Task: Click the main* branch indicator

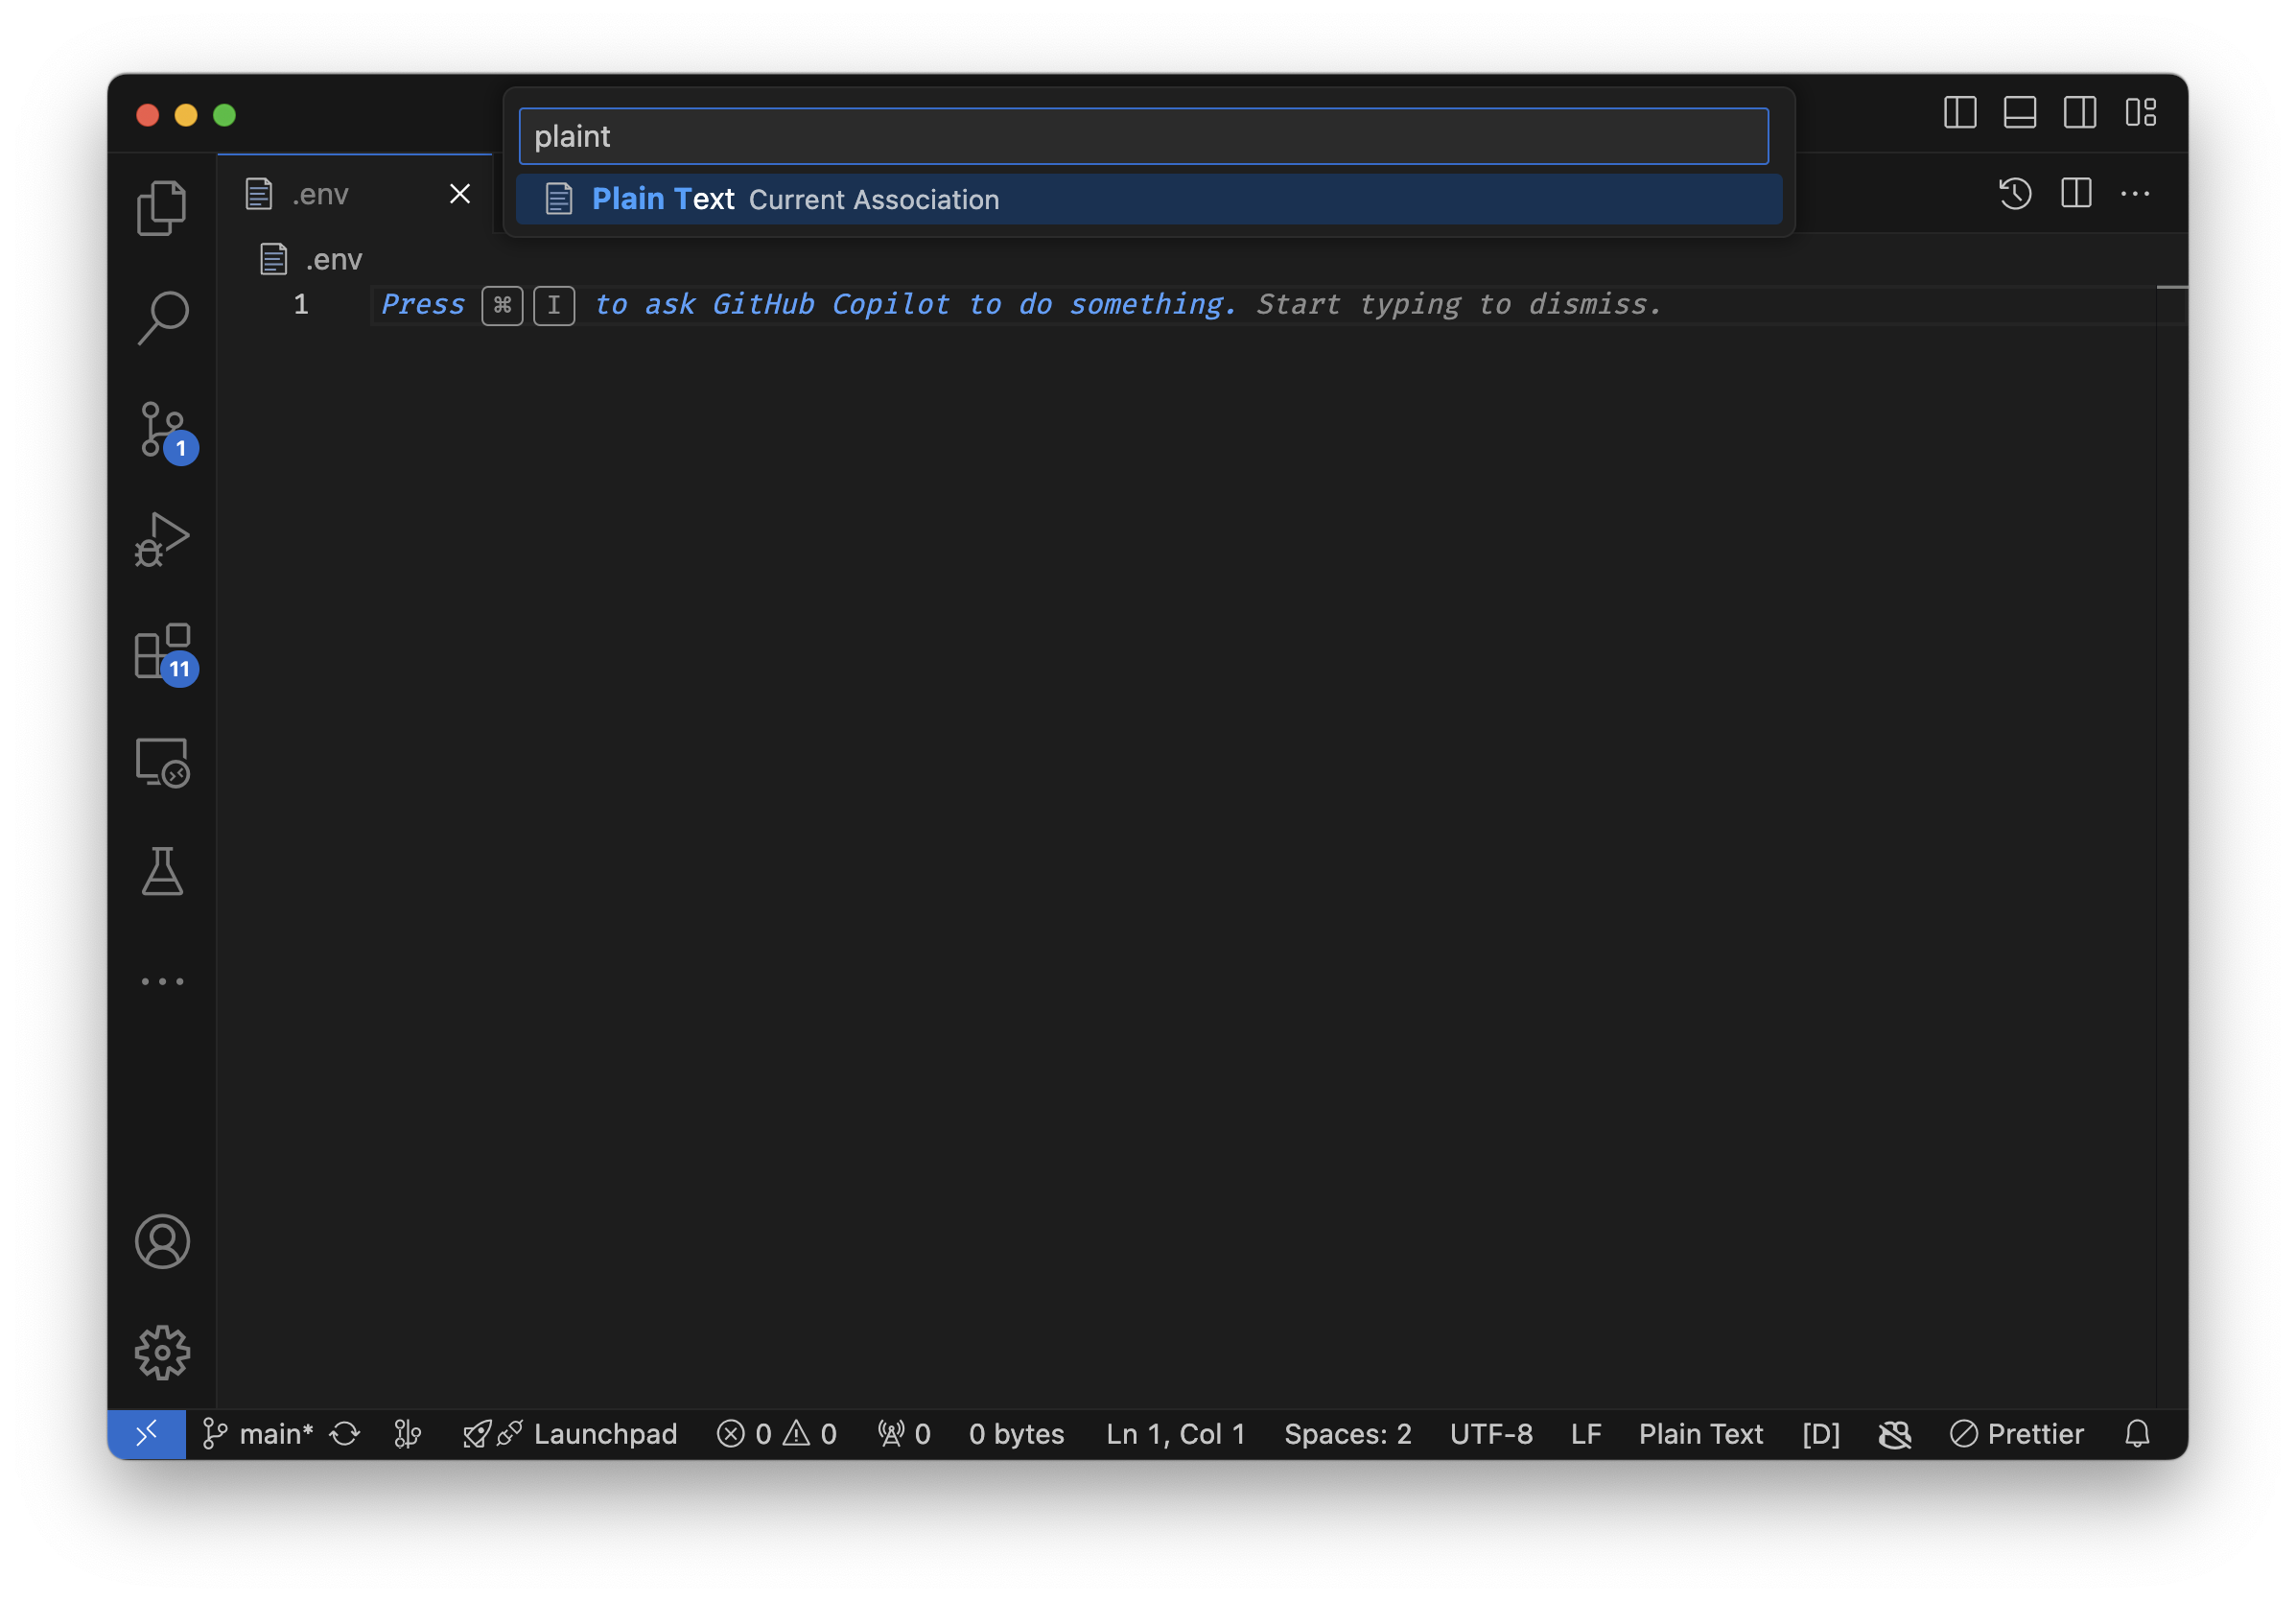Action: click(274, 1433)
